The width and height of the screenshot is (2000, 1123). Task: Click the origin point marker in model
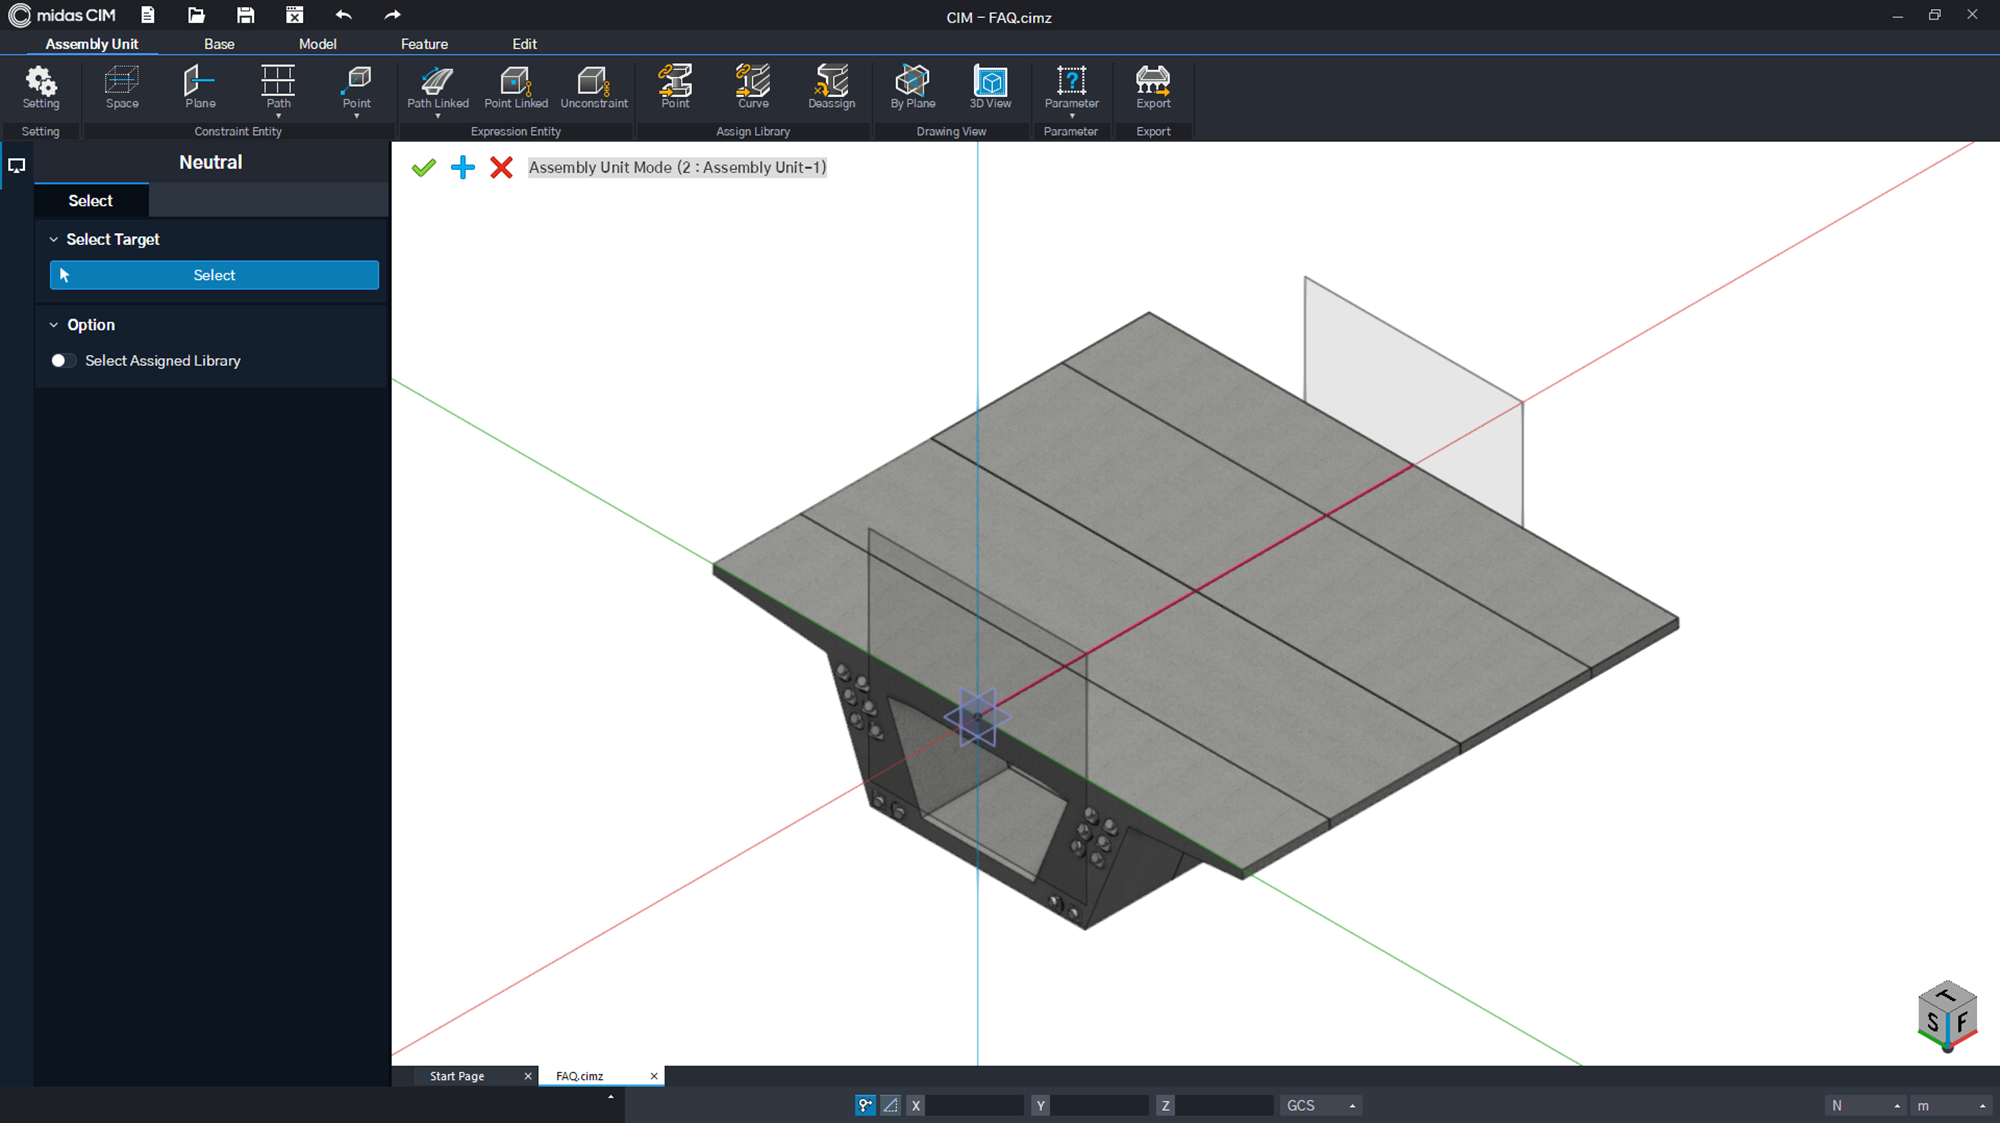[977, 717]
